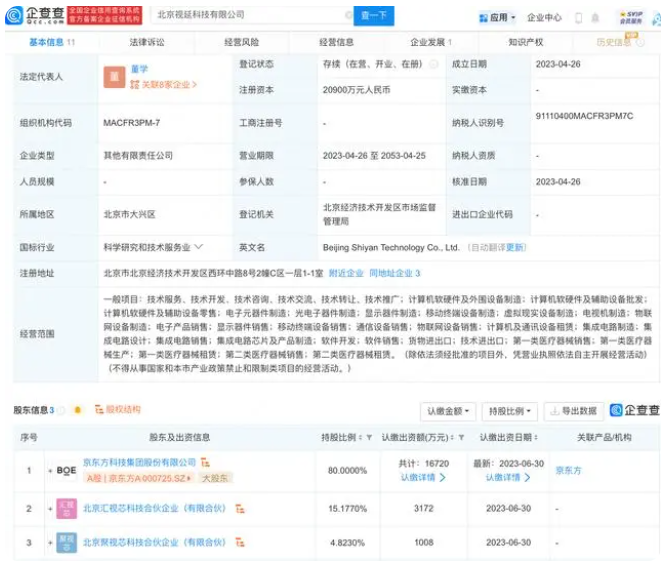Switch to the 企业发展 tab
The image size is (666, 566).
[x=431, y=42]
